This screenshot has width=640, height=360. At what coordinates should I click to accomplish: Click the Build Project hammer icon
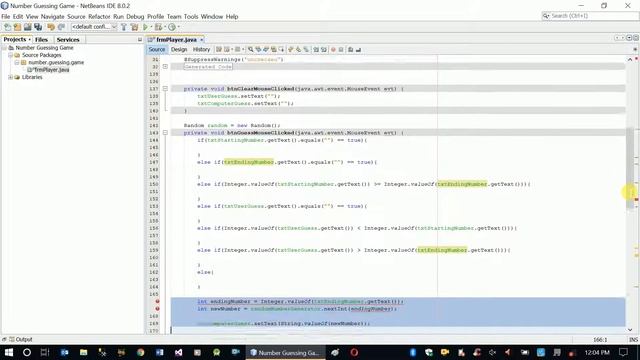(124, 27)
